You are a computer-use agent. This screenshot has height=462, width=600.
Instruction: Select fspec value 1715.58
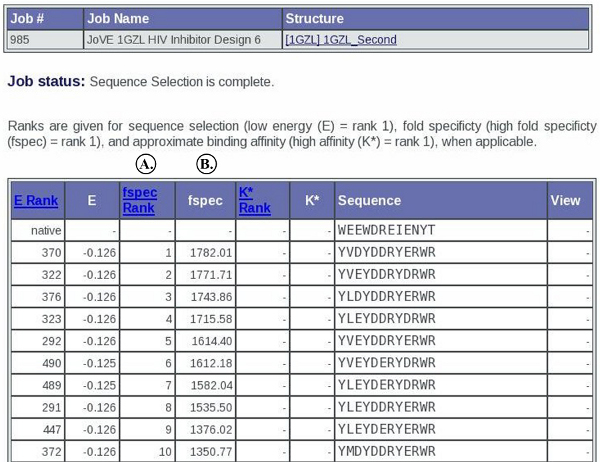(211, 319)
